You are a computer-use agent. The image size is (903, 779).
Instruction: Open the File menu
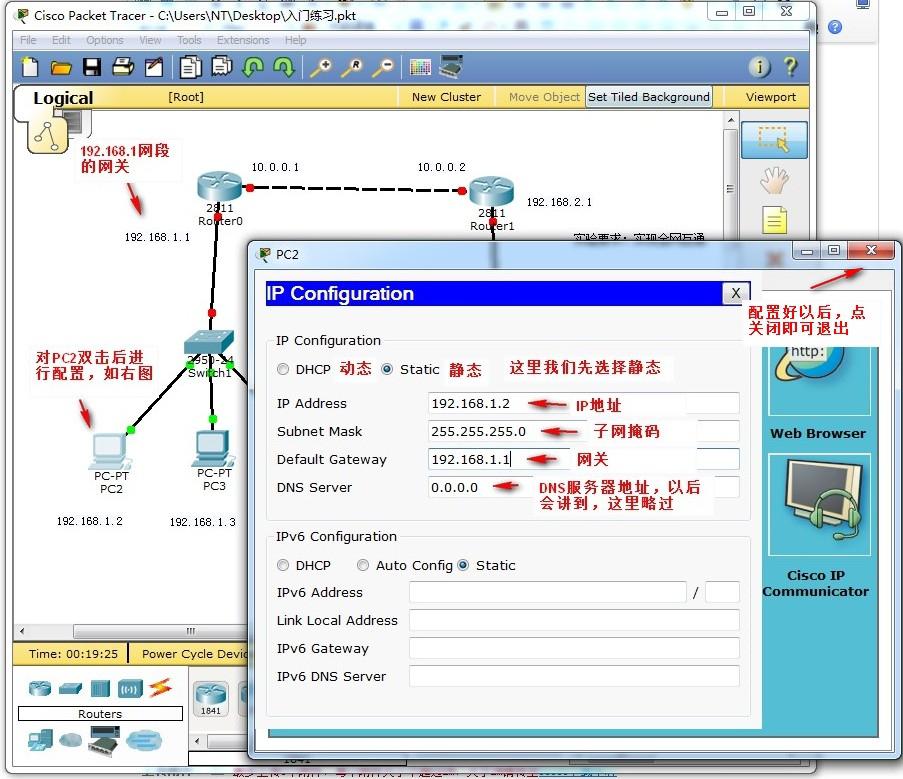point(28,40)
